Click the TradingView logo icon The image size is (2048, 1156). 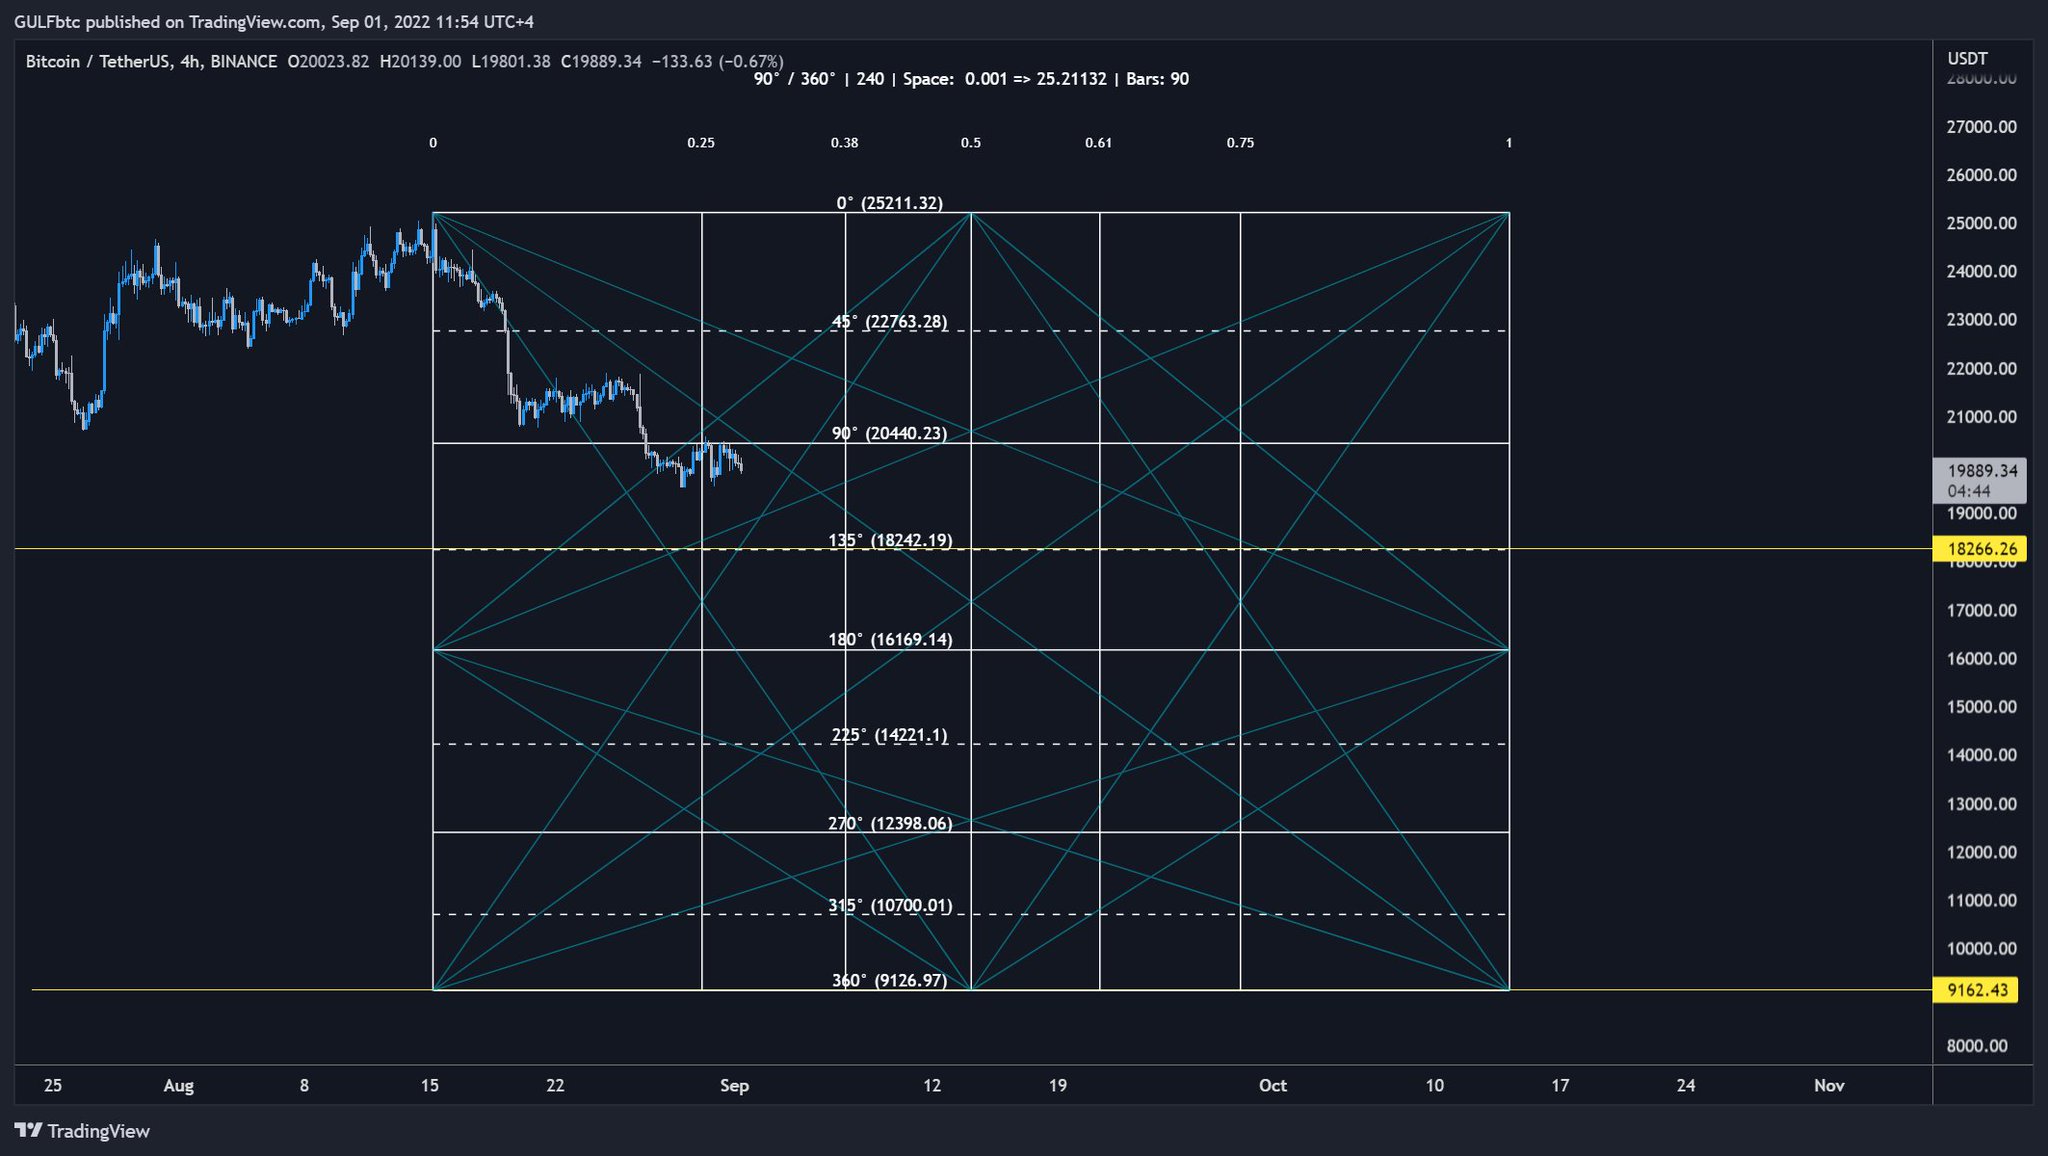28,1131
